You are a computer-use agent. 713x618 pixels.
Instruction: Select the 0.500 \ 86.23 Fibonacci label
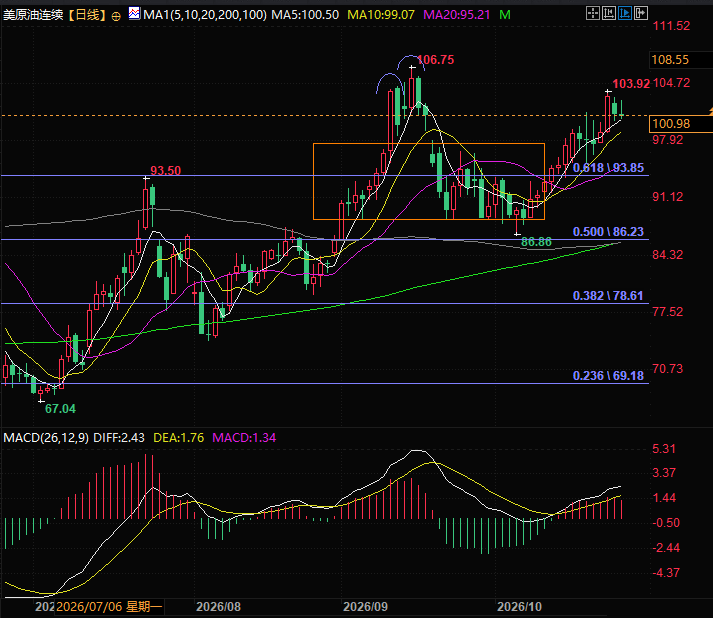(608, 232)
